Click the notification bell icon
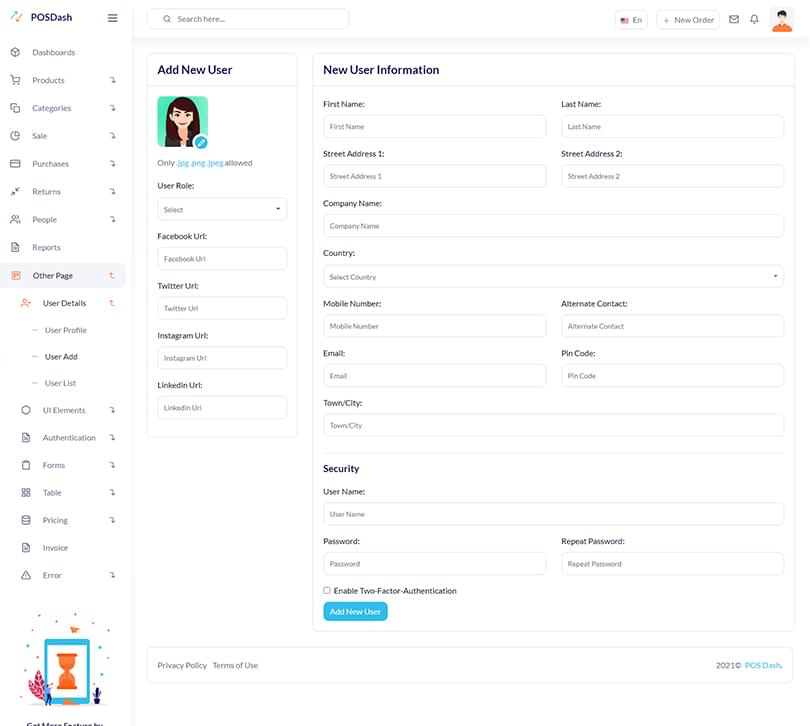 pos(754,19)
